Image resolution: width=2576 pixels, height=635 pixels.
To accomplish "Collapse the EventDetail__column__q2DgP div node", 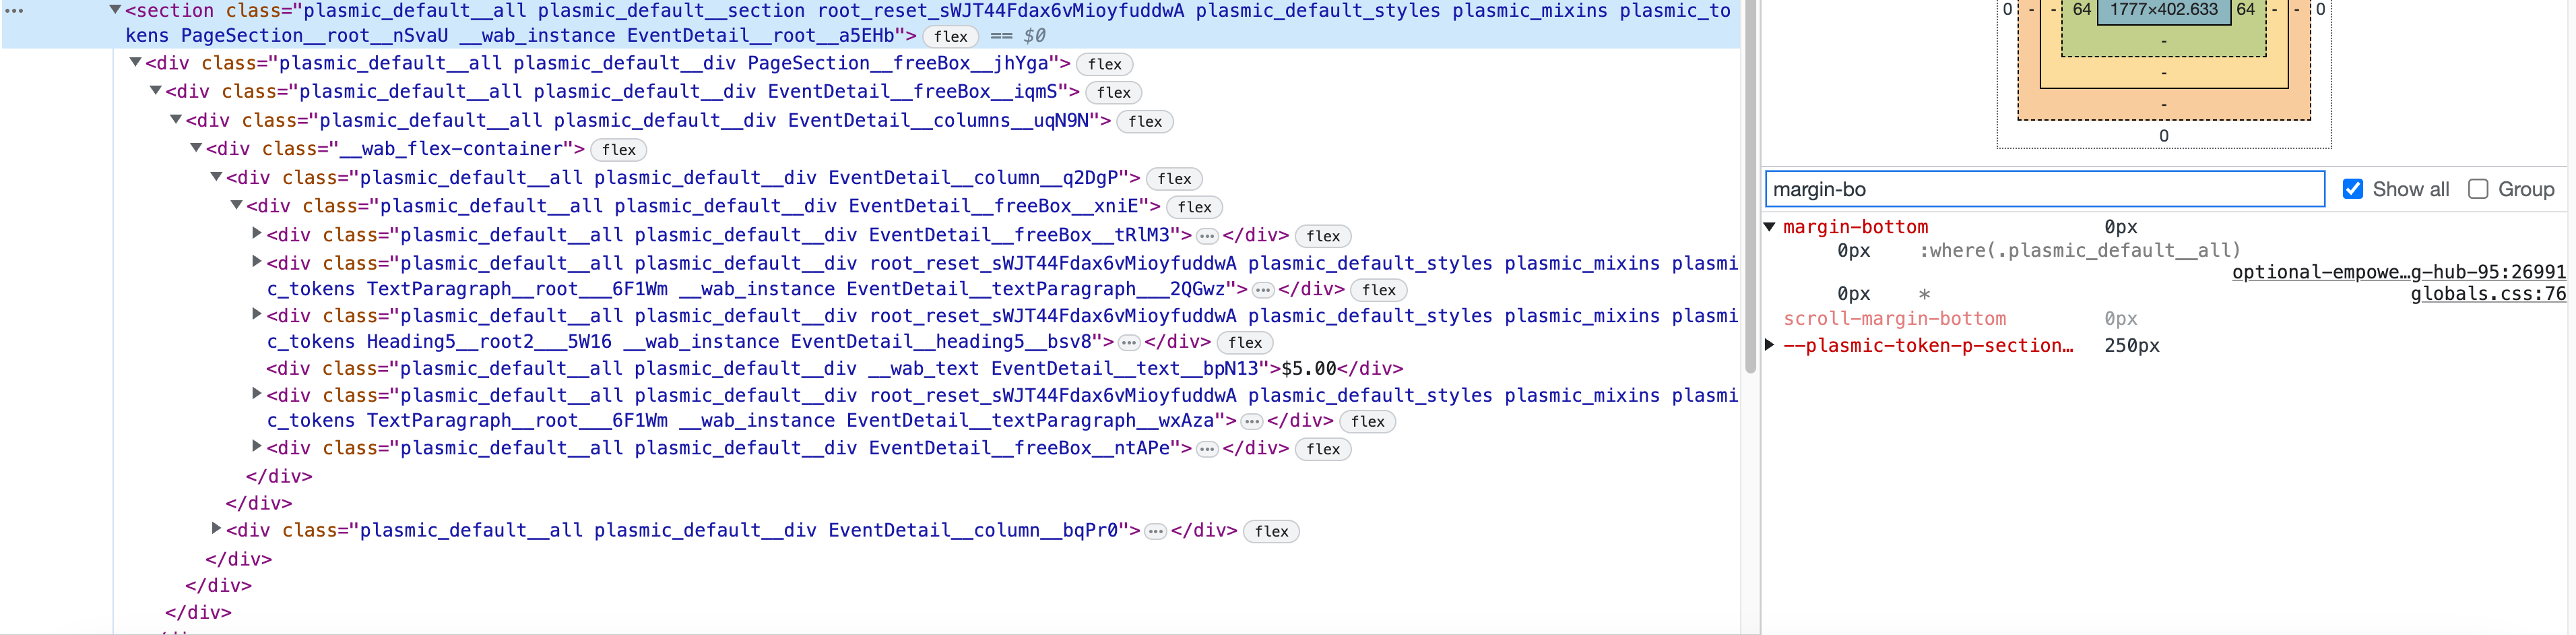I will point(216,177).
